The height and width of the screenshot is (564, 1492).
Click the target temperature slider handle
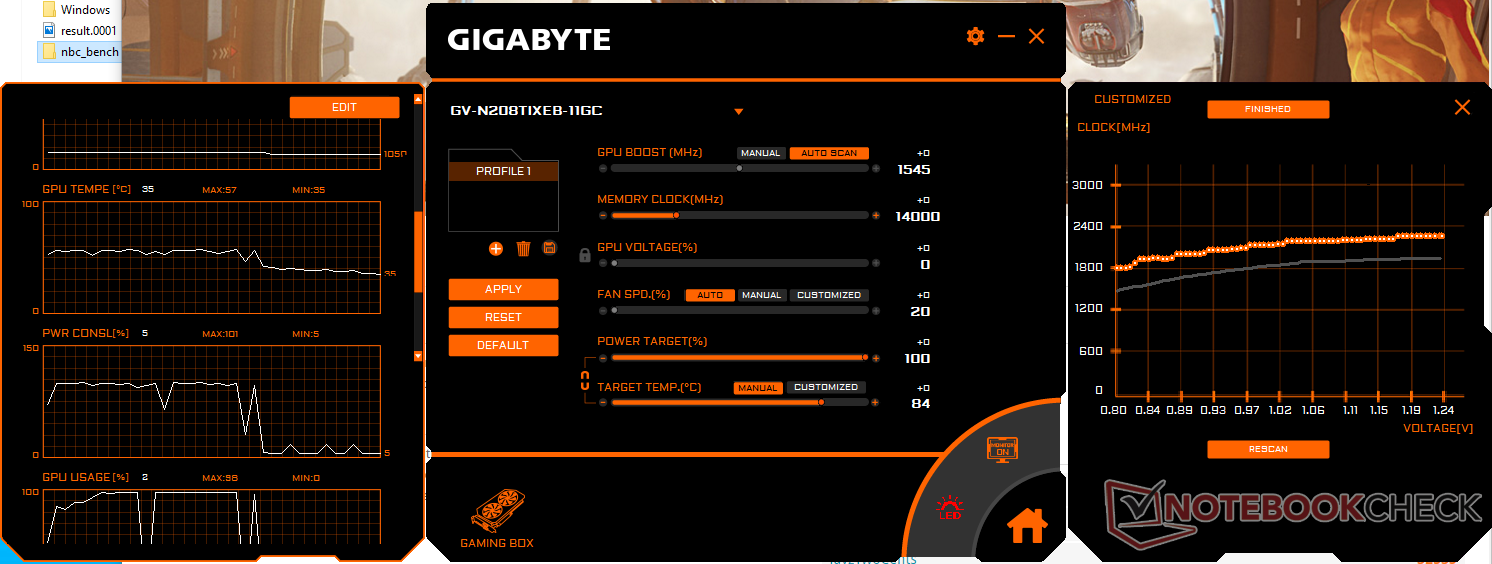click(821, 402)
